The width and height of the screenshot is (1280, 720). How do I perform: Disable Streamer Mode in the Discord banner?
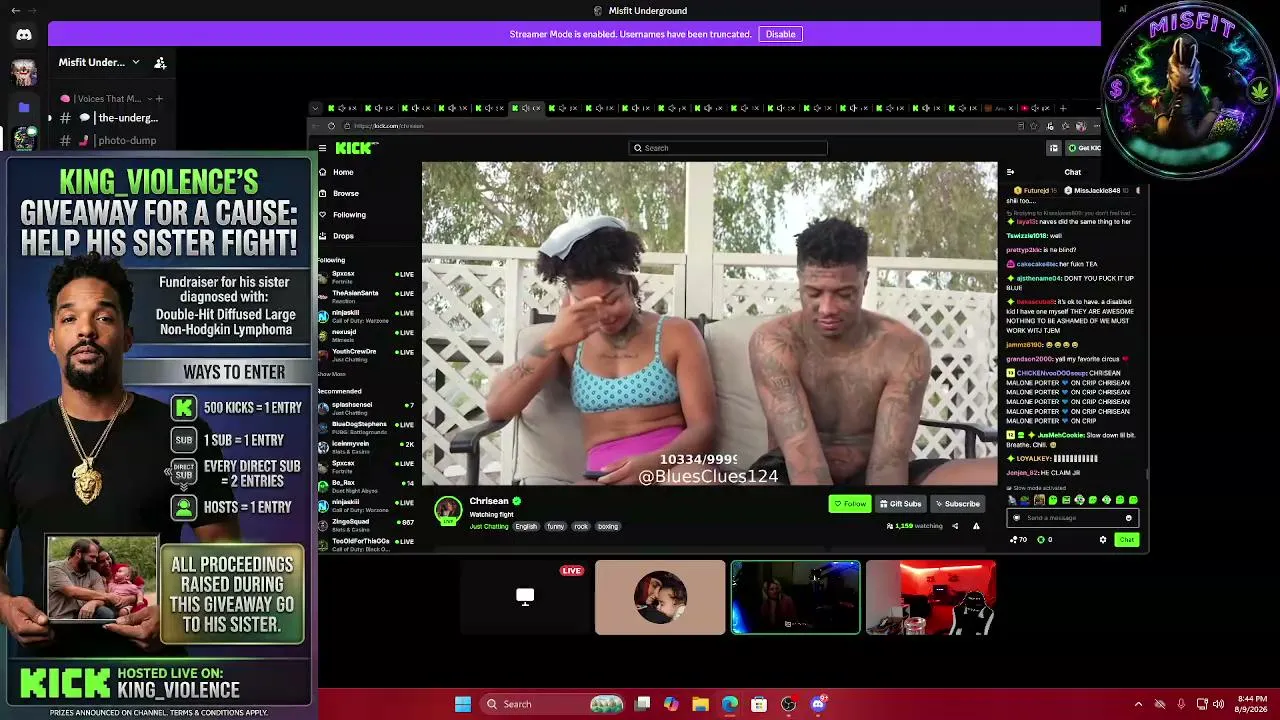pos(780,34)
